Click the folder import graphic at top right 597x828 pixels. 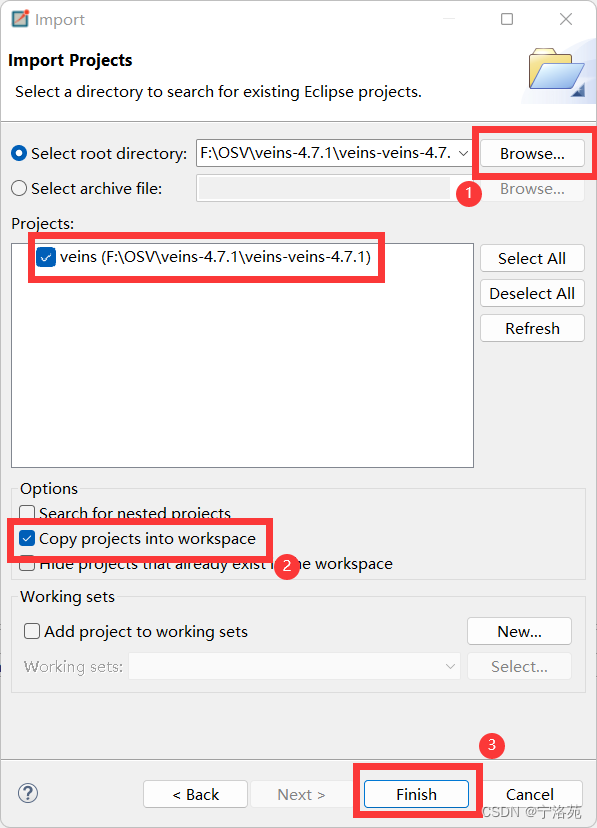pos(558,72)
